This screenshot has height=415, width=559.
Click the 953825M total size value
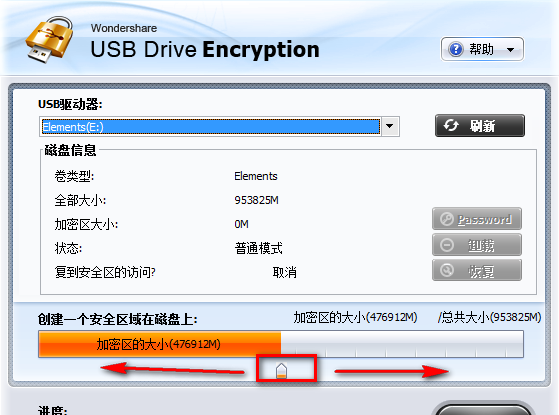click(256, 200)
